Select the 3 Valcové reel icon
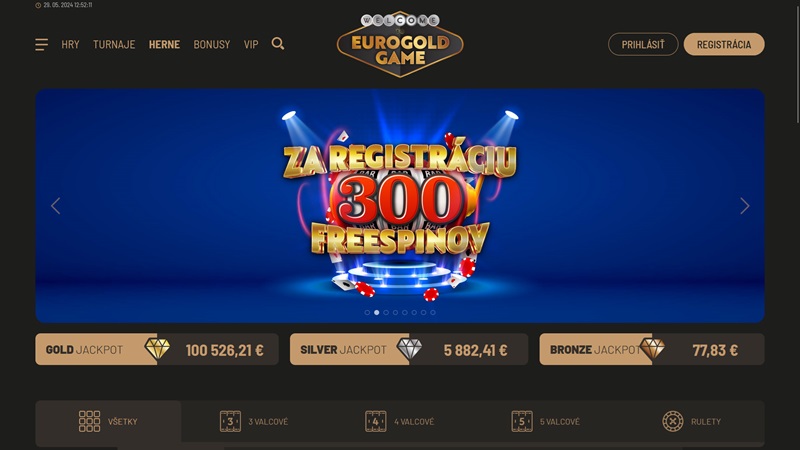The image size is (800, 450). [230, 421]
